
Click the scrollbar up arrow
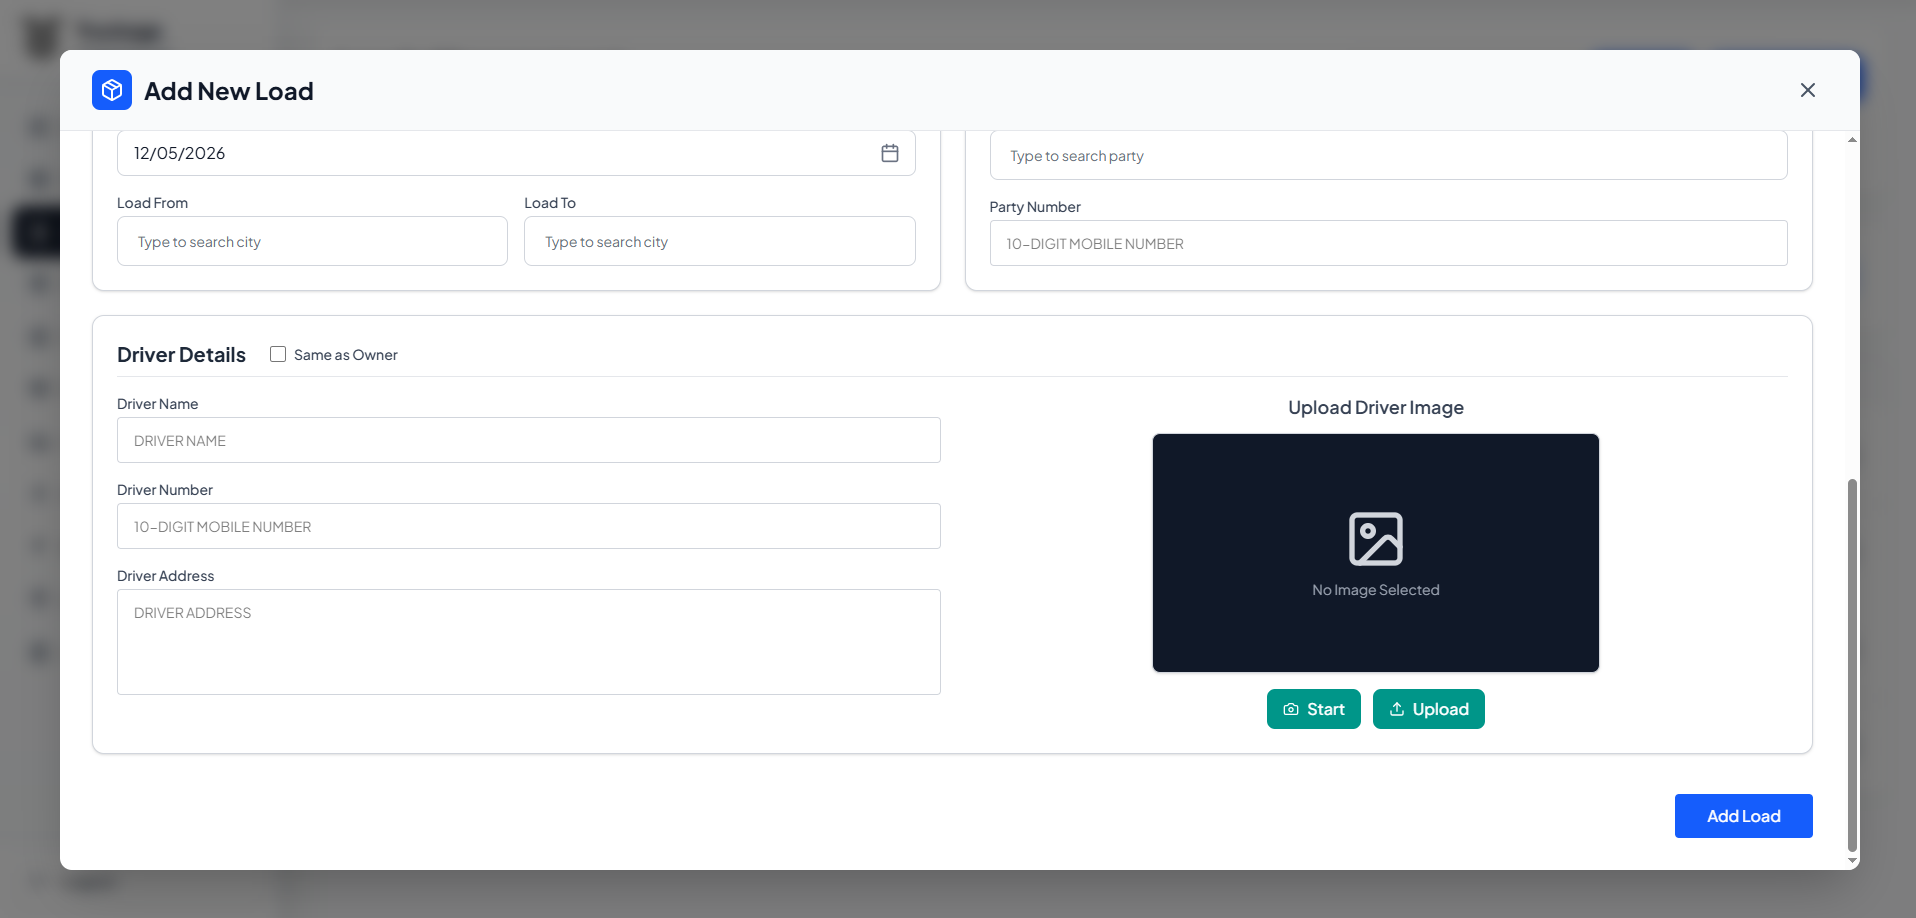(x=1852, y=140)
